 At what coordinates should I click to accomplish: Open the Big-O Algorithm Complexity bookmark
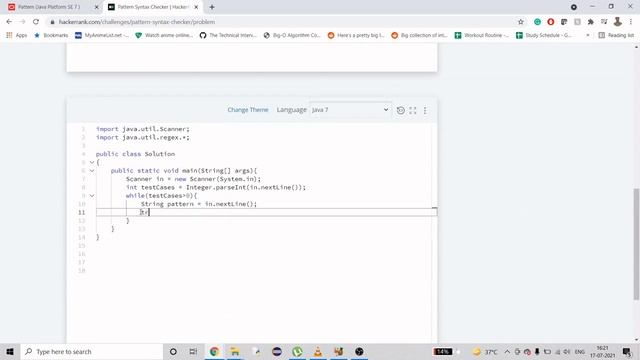pos(292,35)
